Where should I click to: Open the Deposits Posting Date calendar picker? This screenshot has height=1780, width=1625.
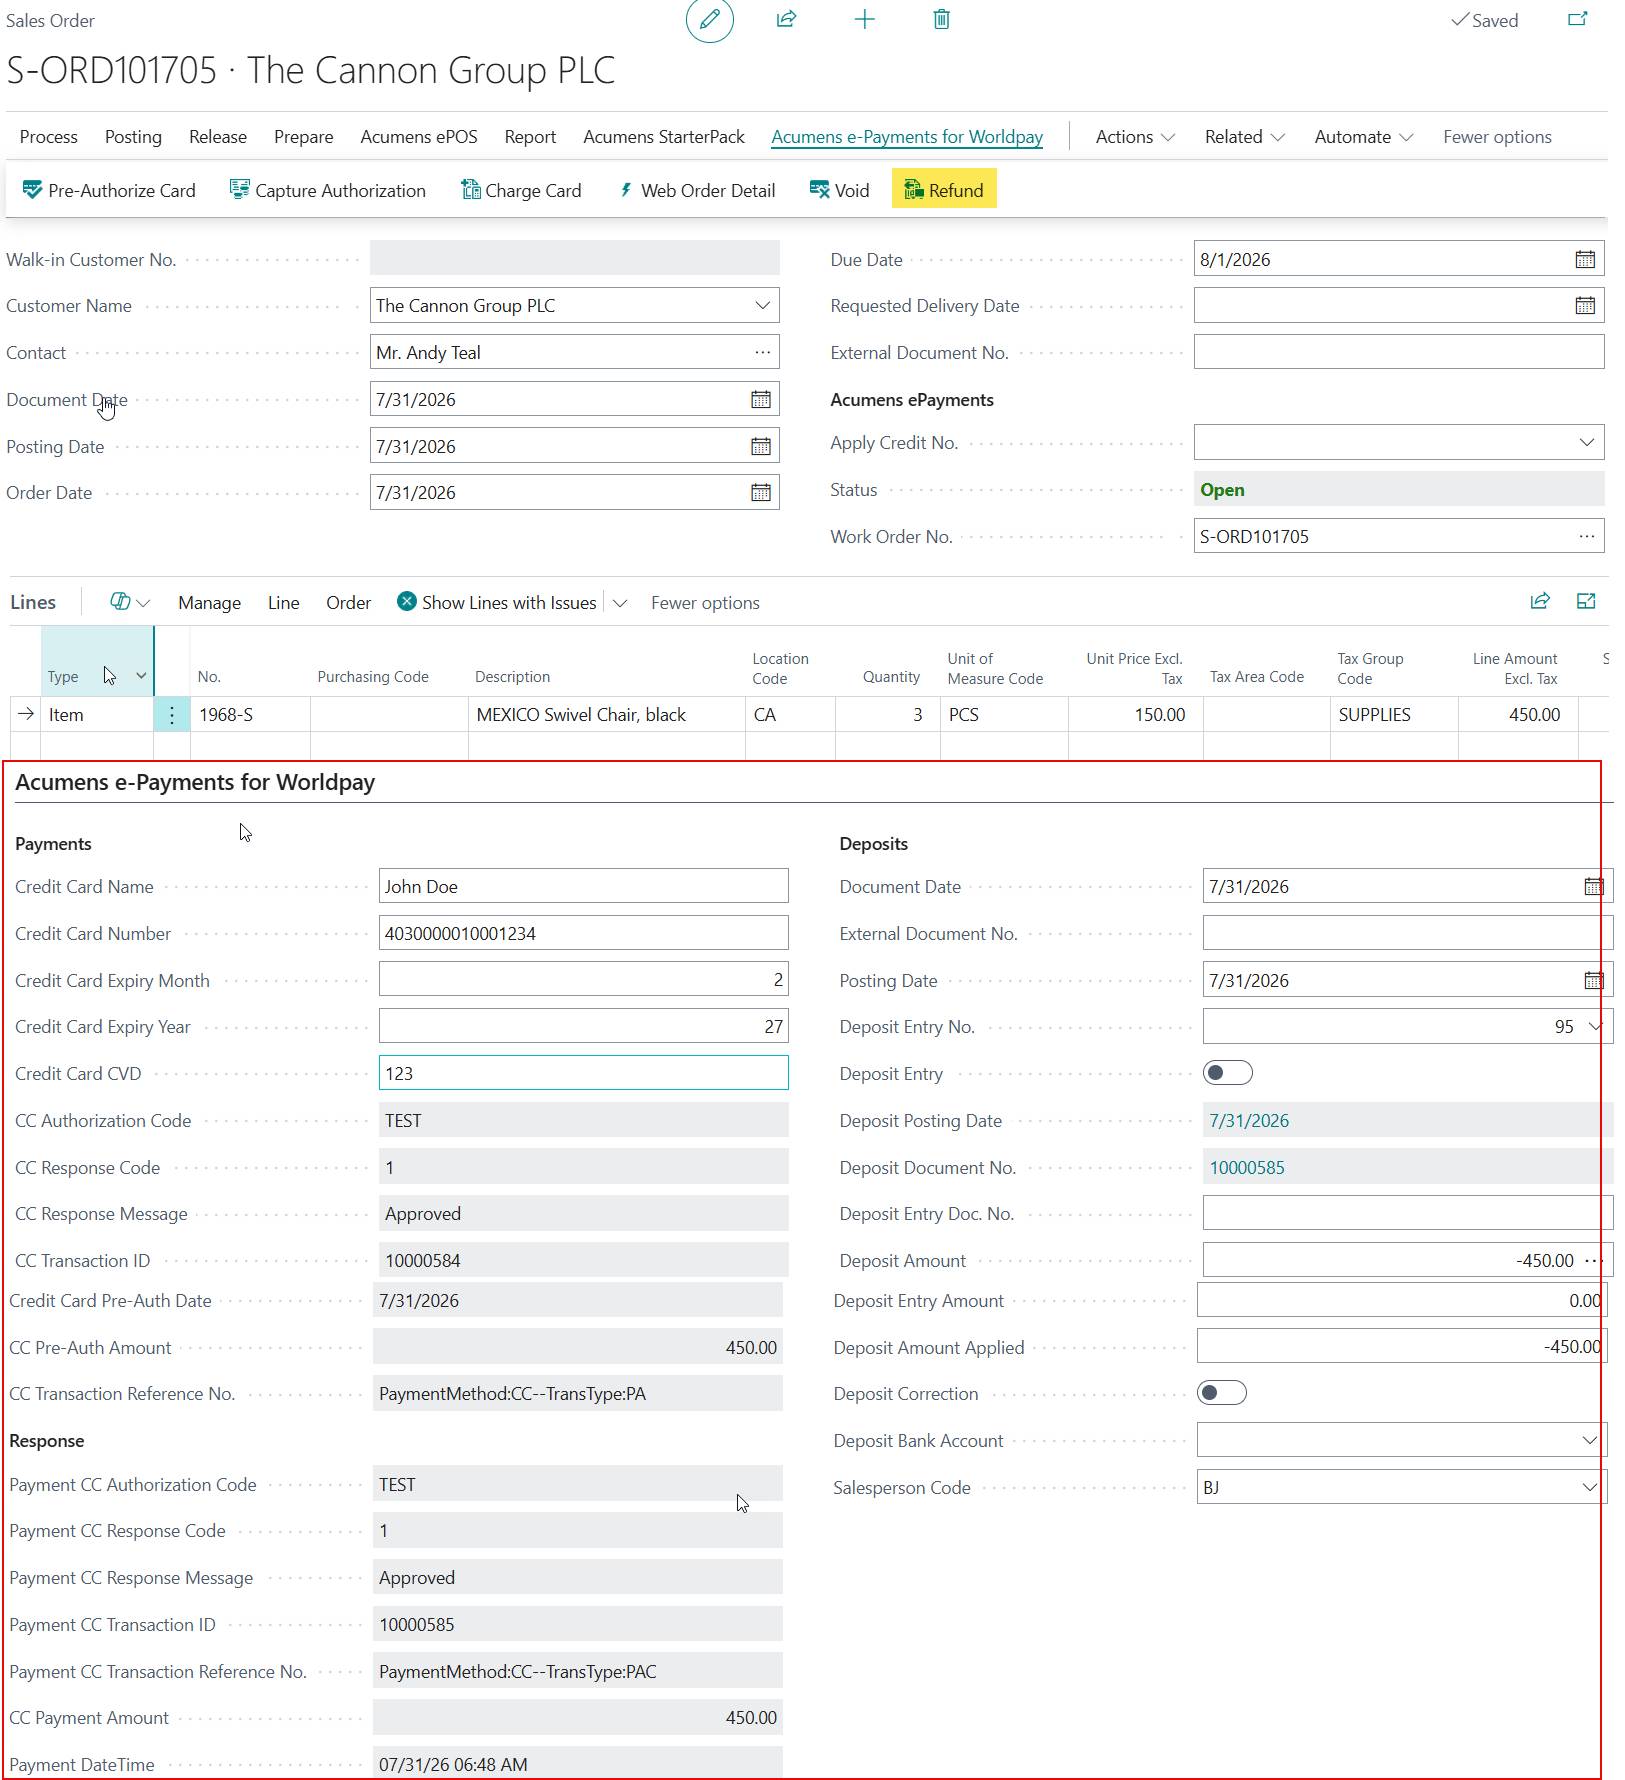(1594, 980)
